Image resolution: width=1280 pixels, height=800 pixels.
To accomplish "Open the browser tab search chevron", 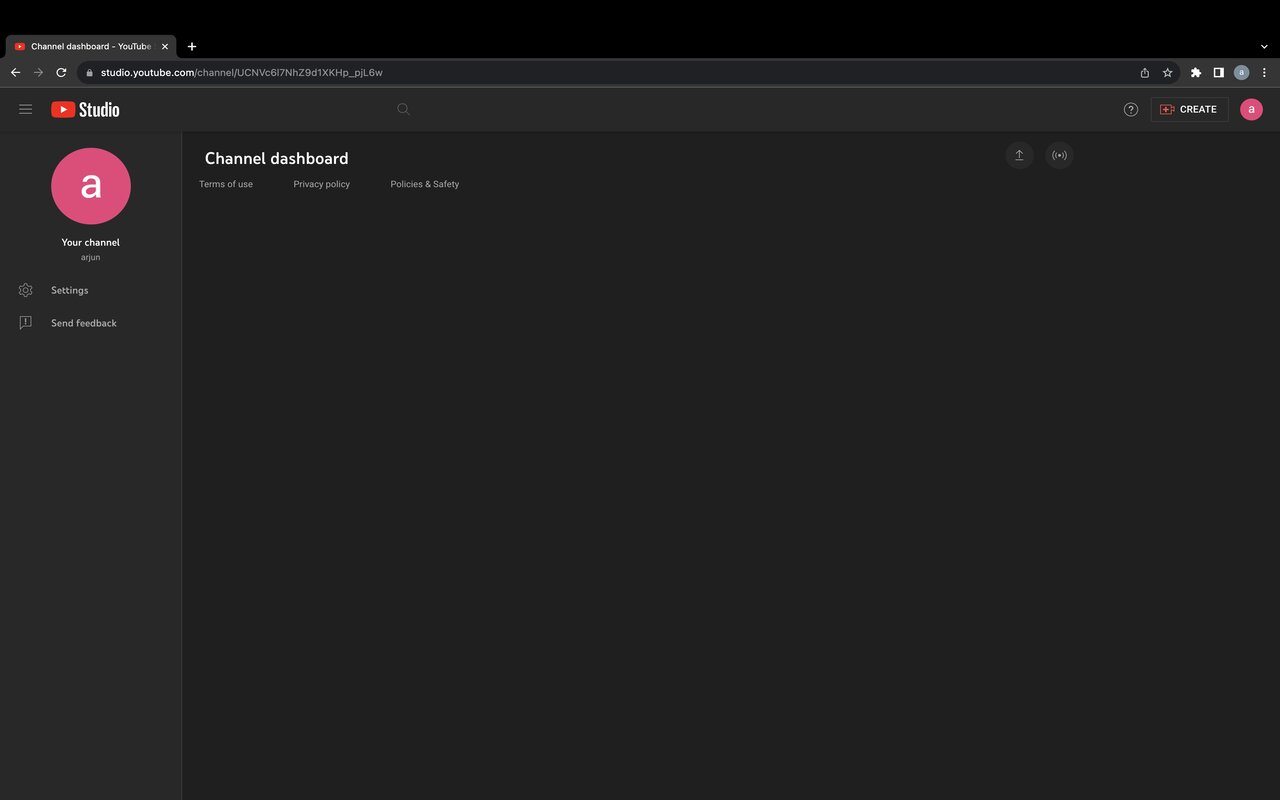I will [1263, 46].
